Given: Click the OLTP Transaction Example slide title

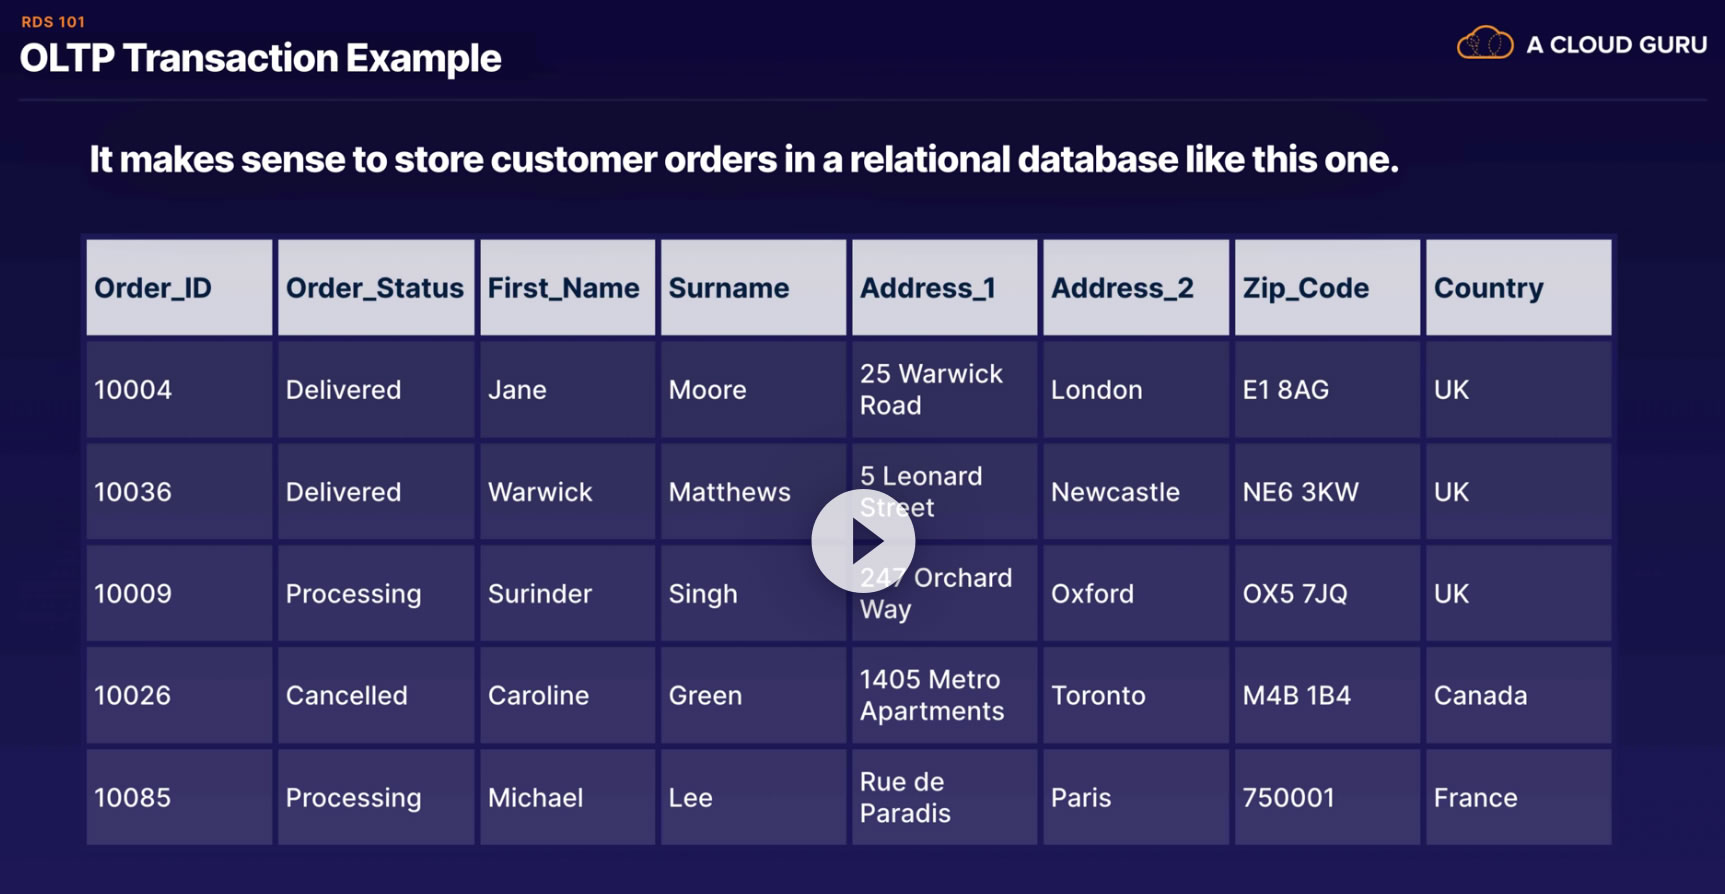Looking at the screenshot, I should point(260,58).
